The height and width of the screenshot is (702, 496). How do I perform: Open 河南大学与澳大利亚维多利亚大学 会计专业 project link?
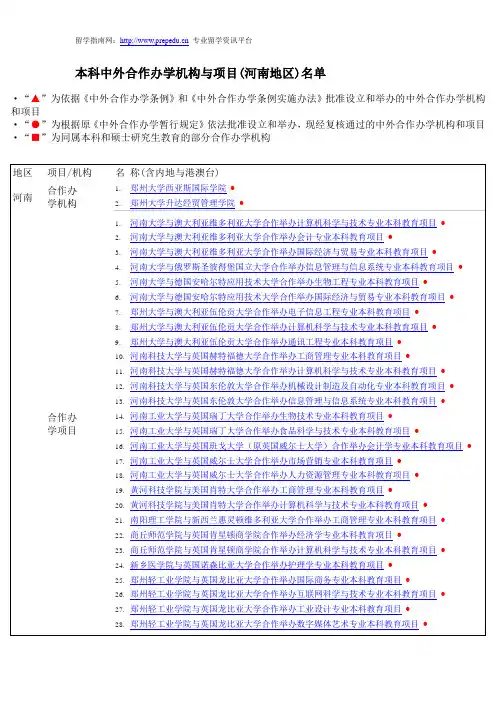pos(257,237)
